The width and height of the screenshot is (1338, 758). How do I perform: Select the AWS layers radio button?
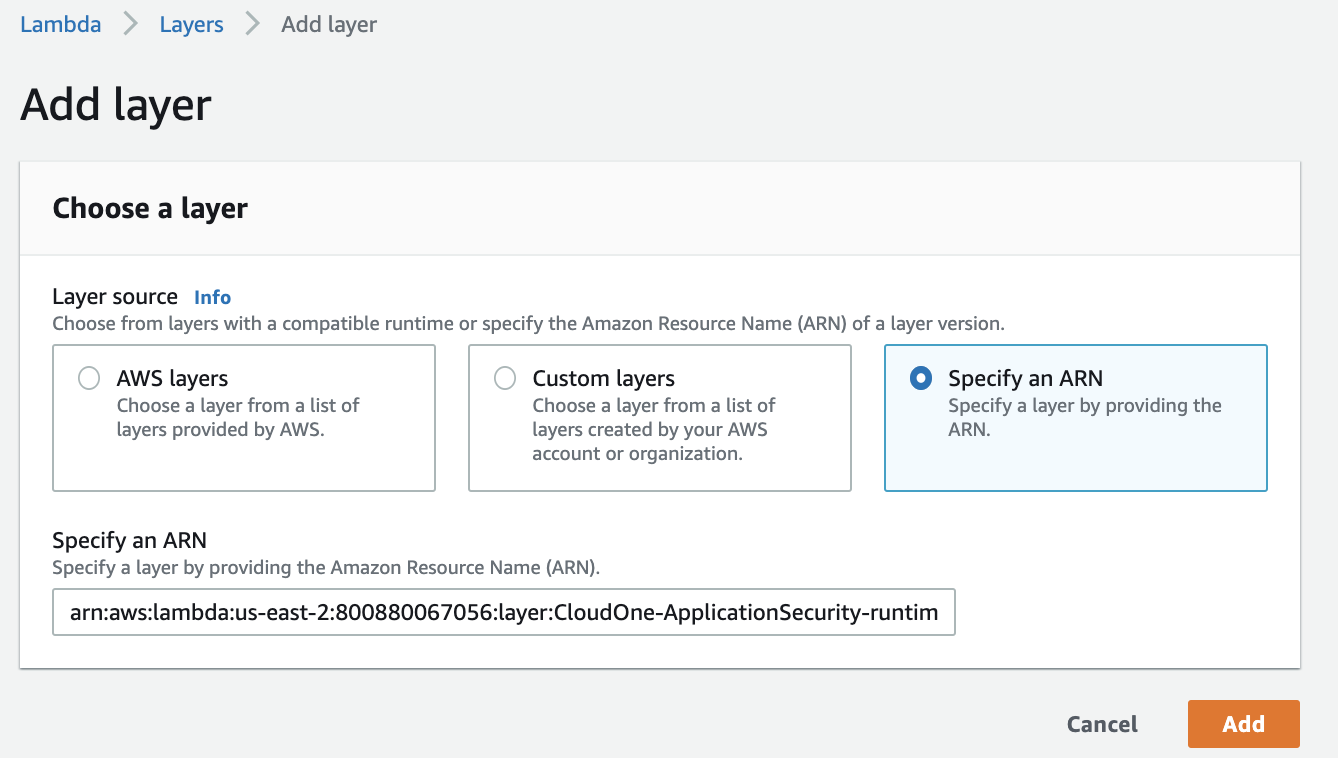click(x=89, y=378)
